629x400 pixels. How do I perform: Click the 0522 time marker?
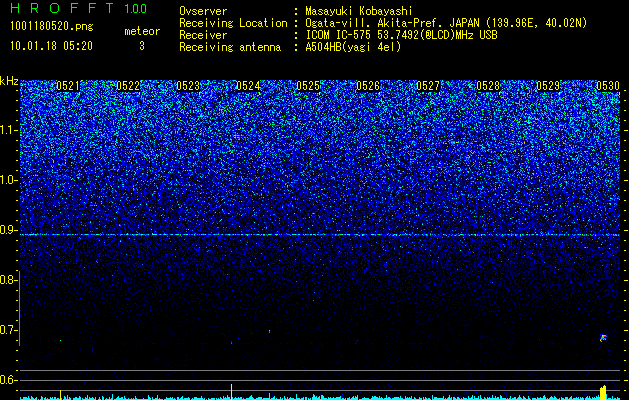pos(128,86)
